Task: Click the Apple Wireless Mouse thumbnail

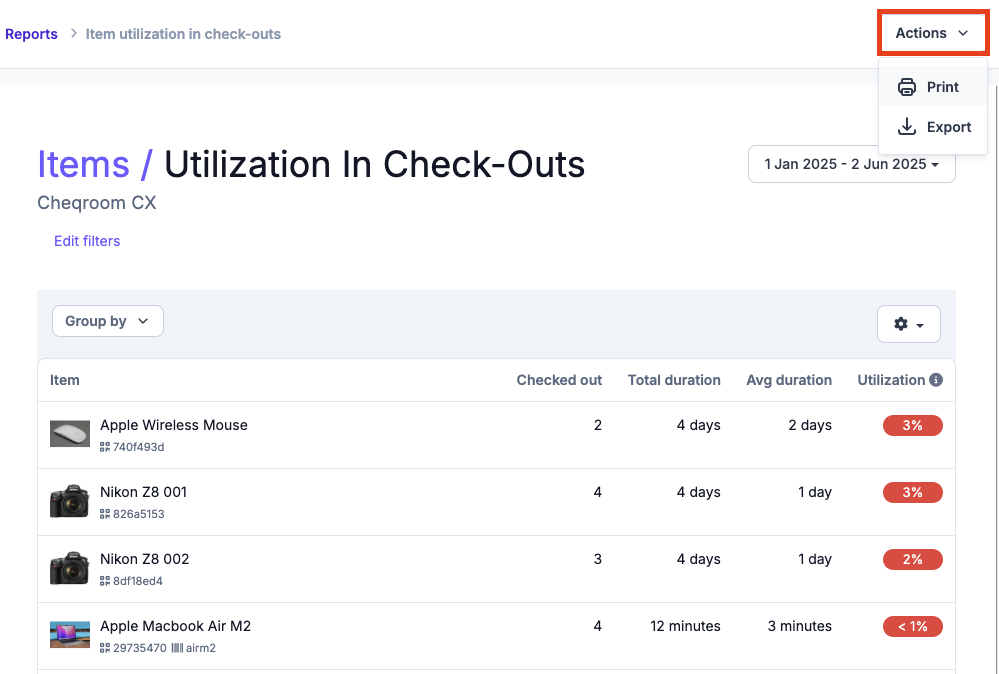Action: pyautogui.click(x=70, y=434)
